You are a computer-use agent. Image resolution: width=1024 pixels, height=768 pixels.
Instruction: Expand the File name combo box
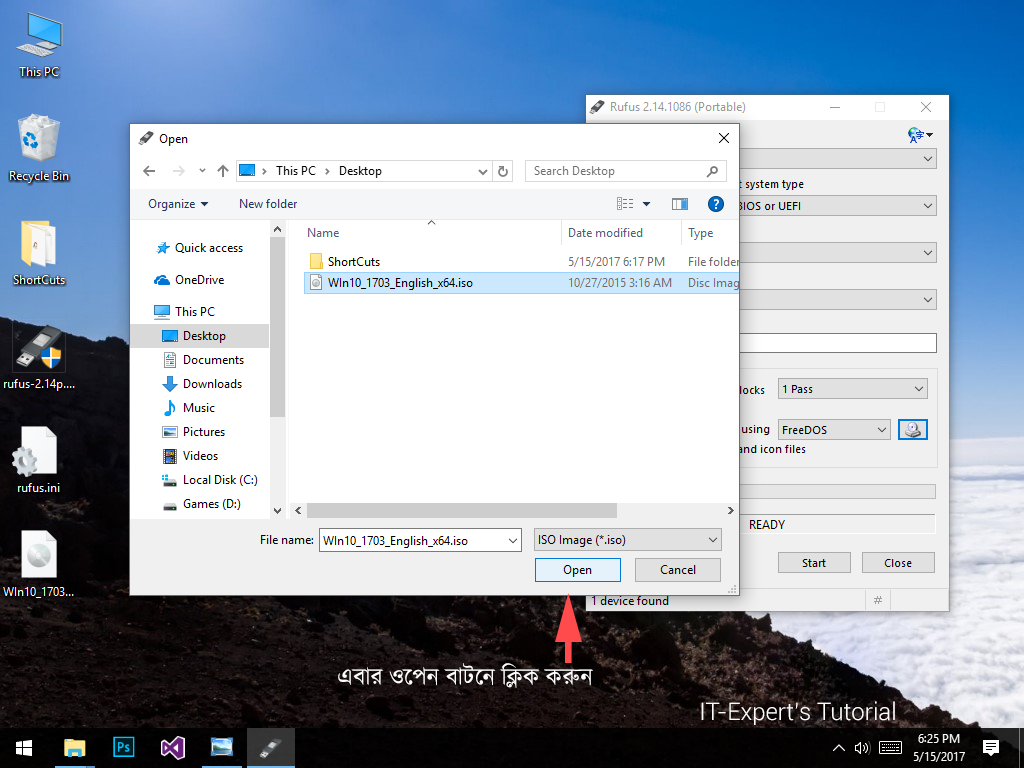click(x=513, y=541)
